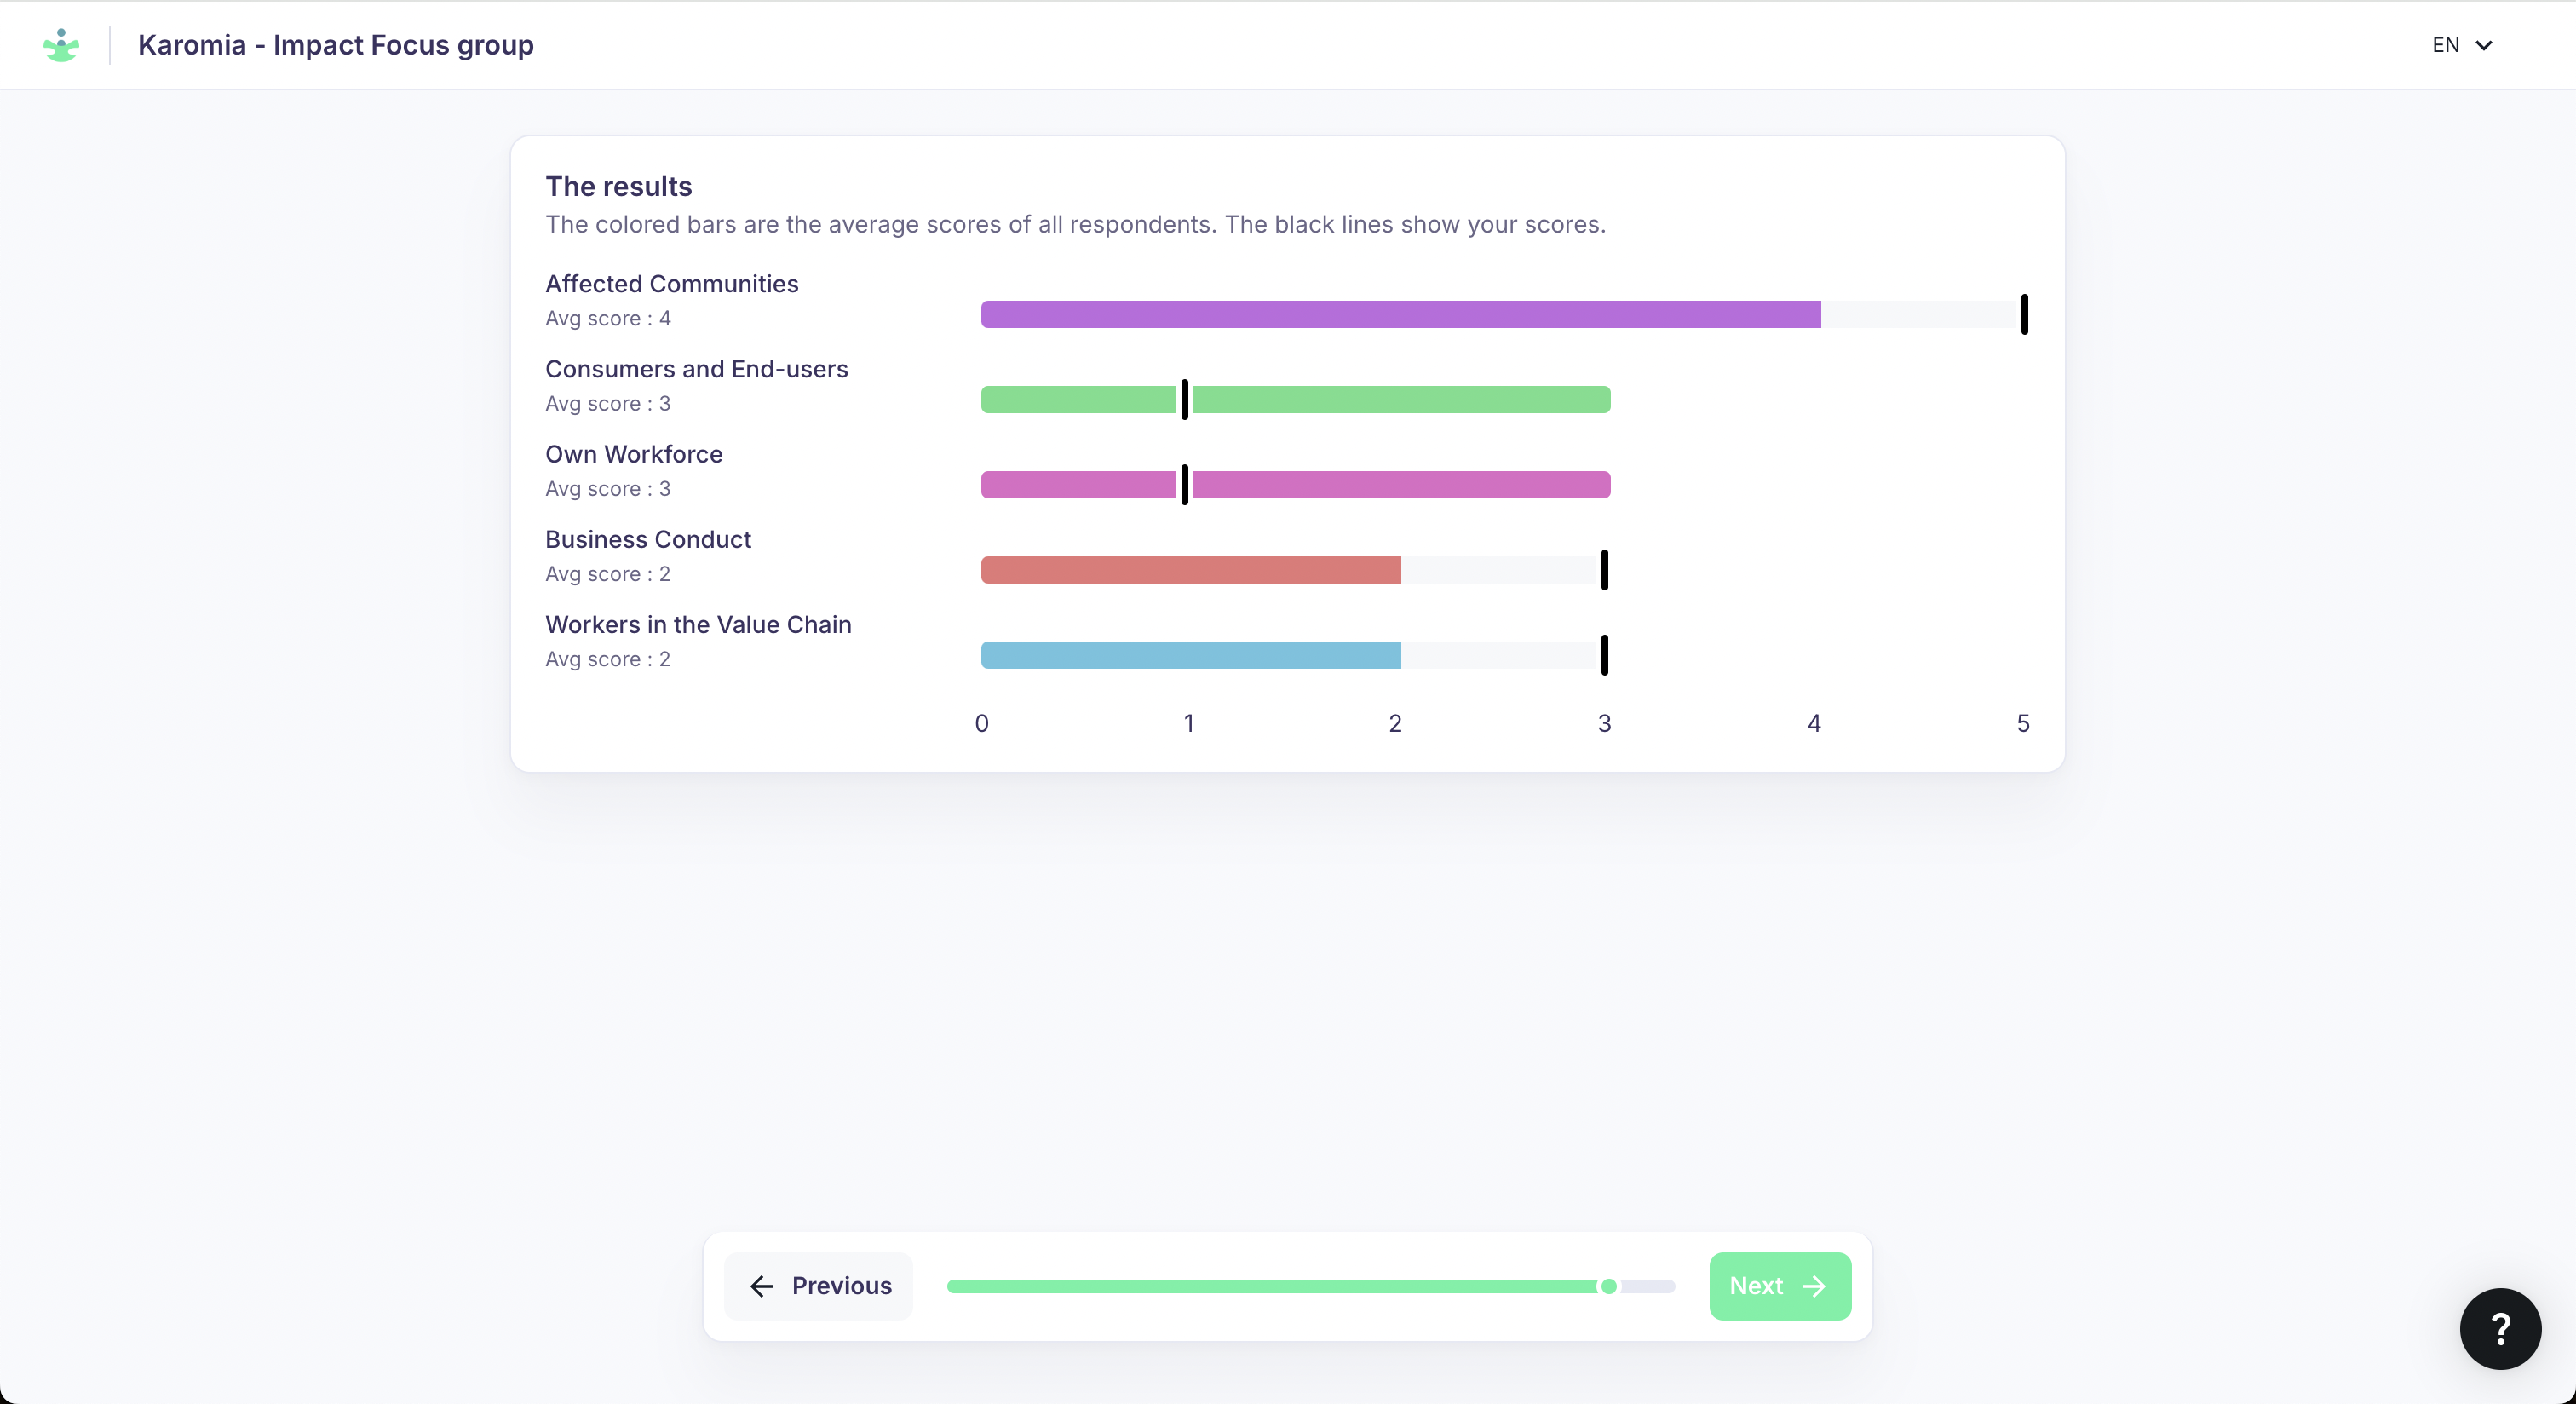
Task: Click black score marker on Business Conduct
Action: click(1604, 570)
